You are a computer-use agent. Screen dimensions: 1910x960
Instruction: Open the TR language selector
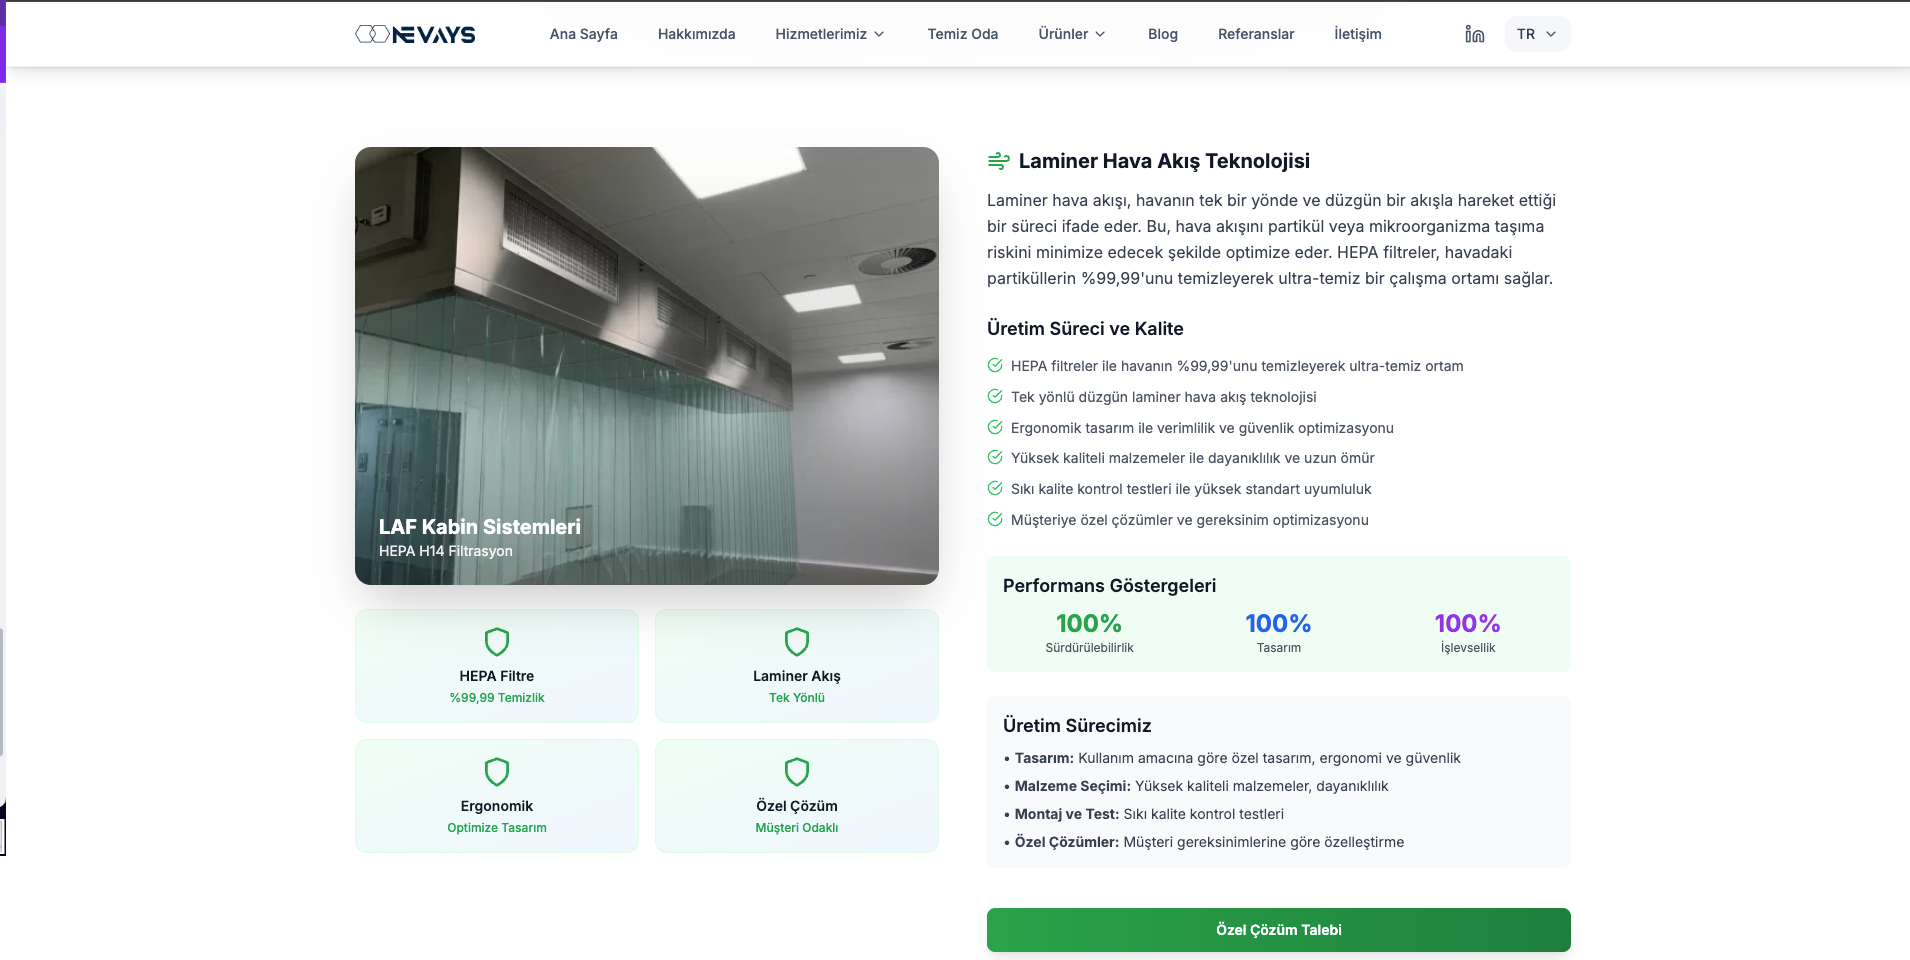[1536, 34]
